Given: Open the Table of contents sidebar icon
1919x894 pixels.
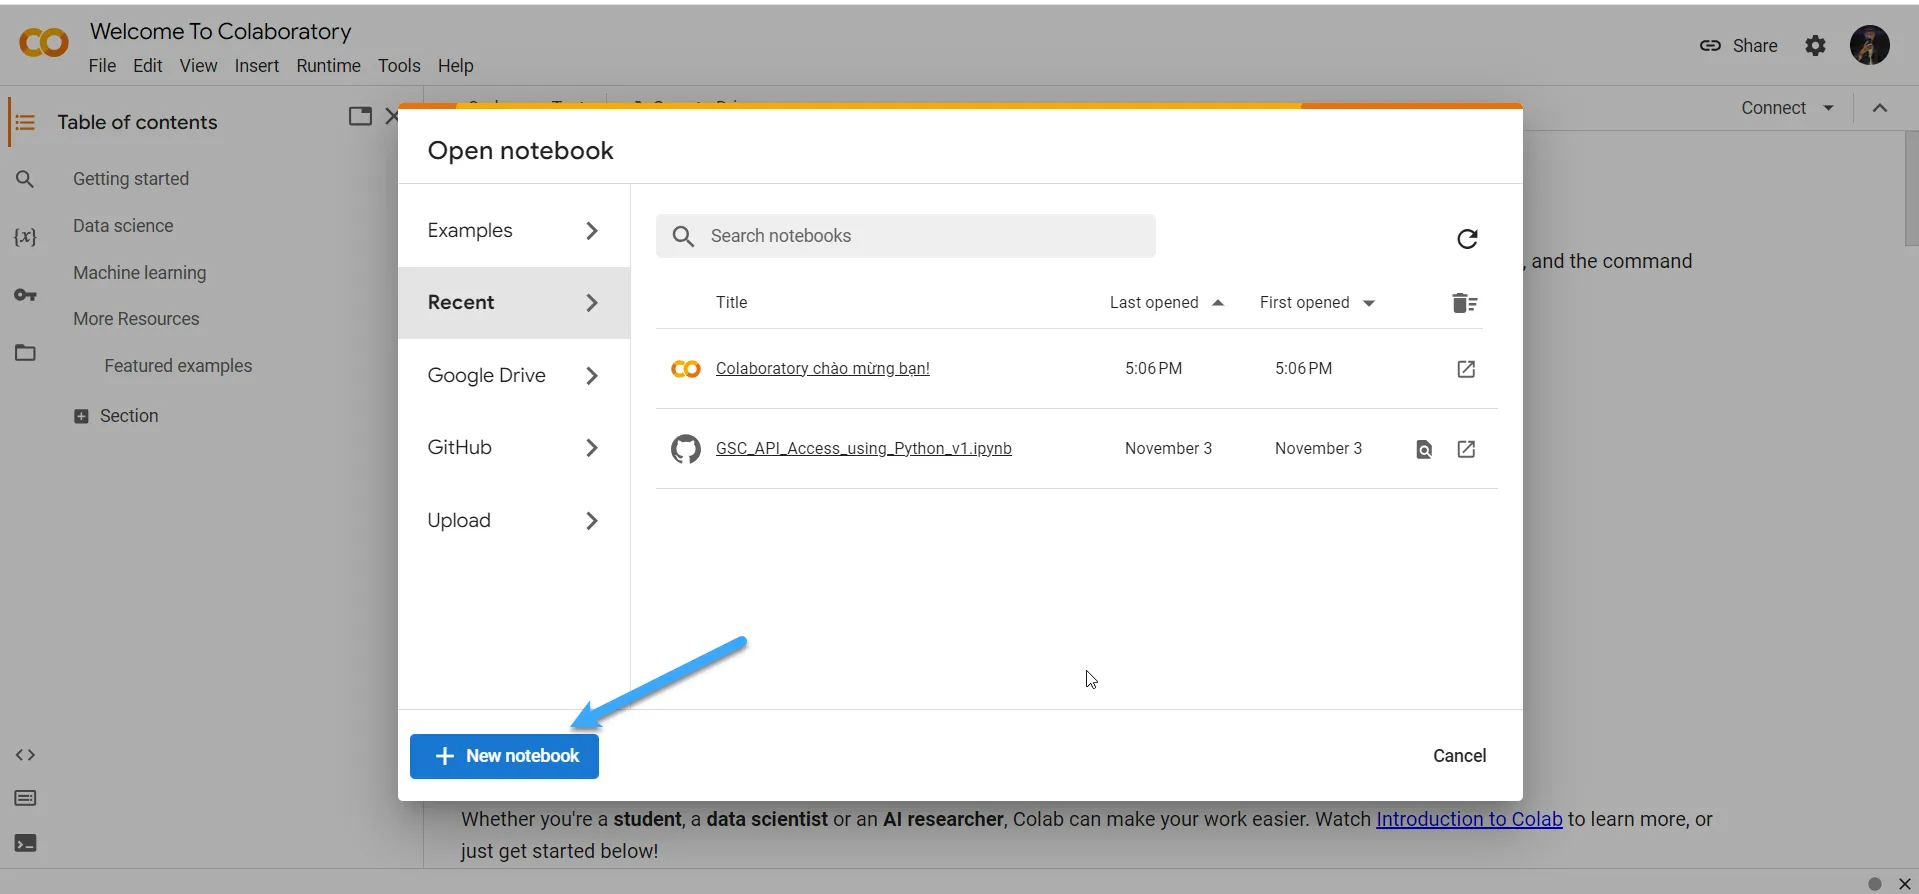Looking at the screenshot, I should [x=25, y=122].
